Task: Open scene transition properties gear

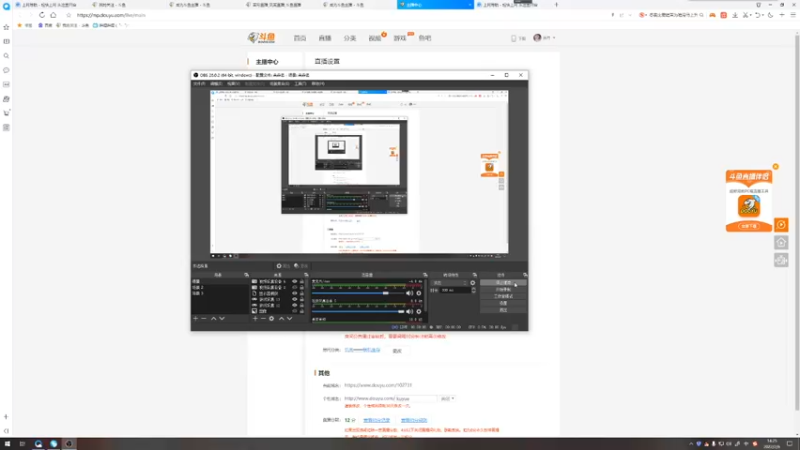Action: [472, 283]
